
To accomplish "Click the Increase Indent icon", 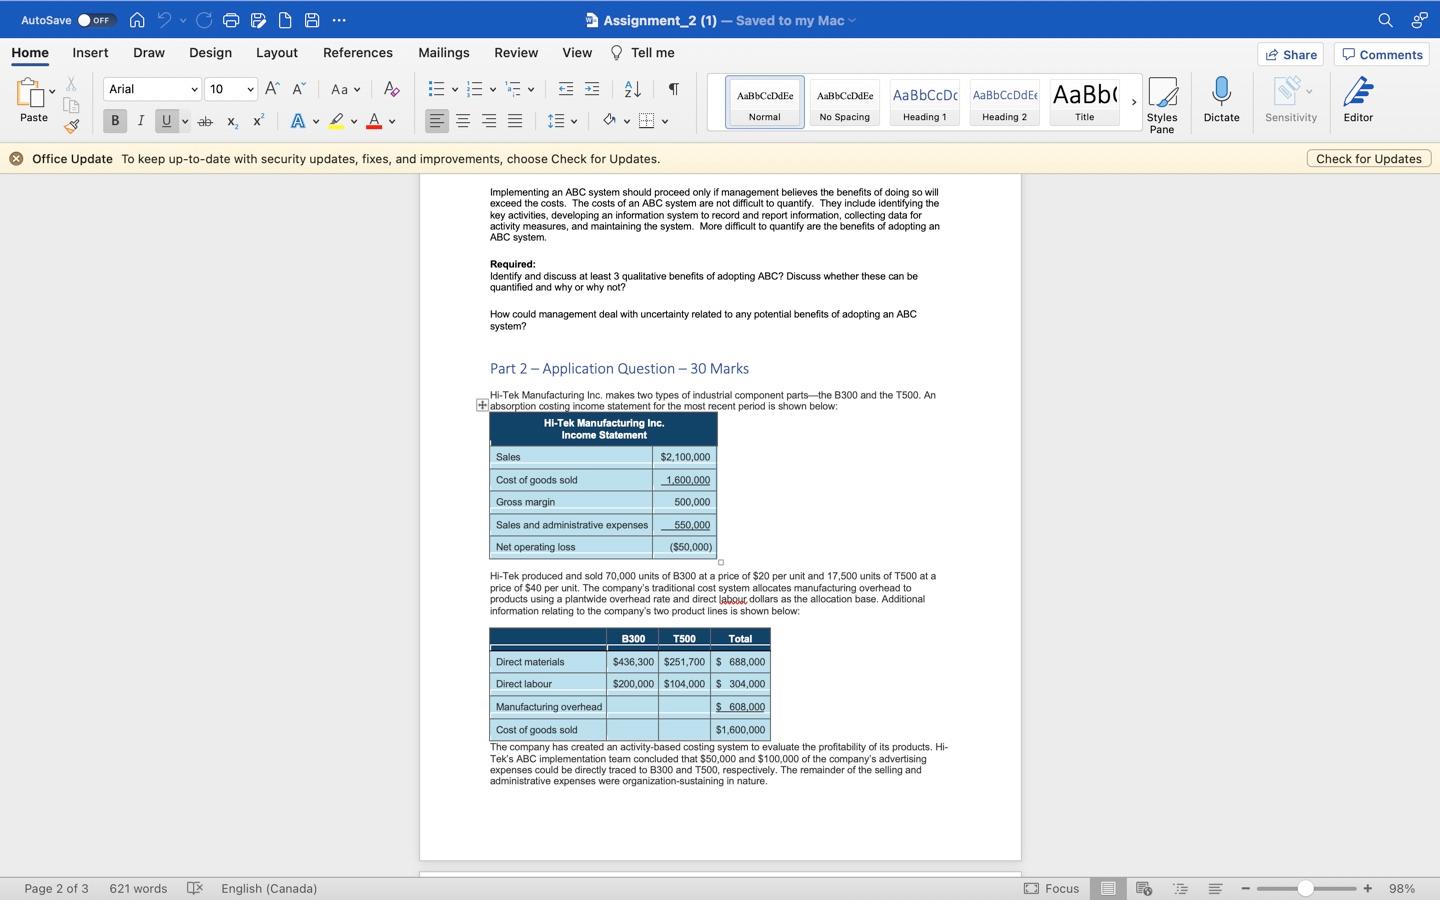I will (x=590, y=89).
